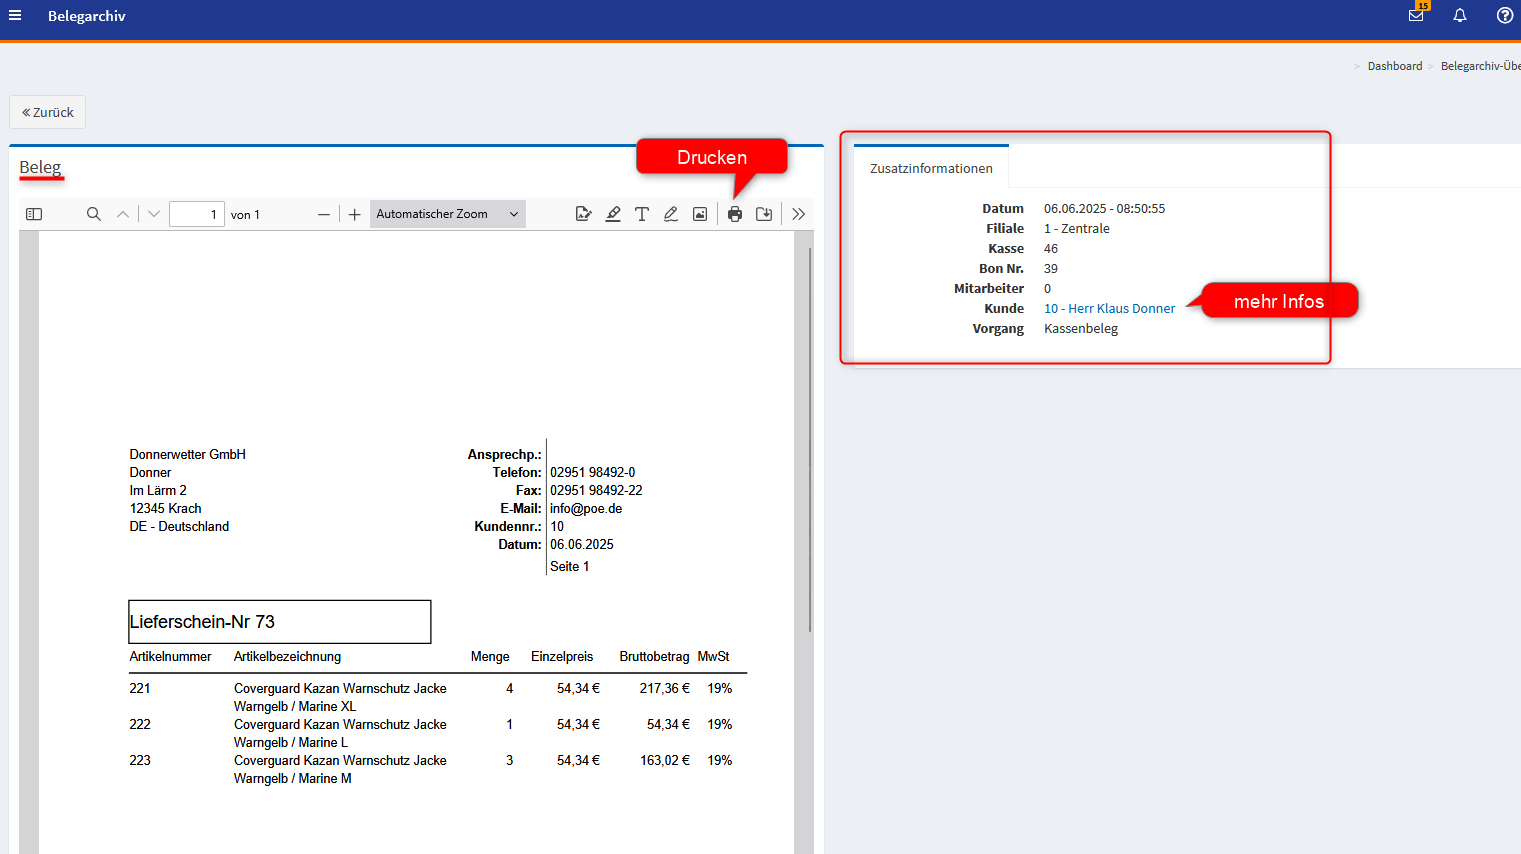The height and width of the screenshot is (854, 1521).
Task: Open the search in document tool
Action: click(94, 214)
